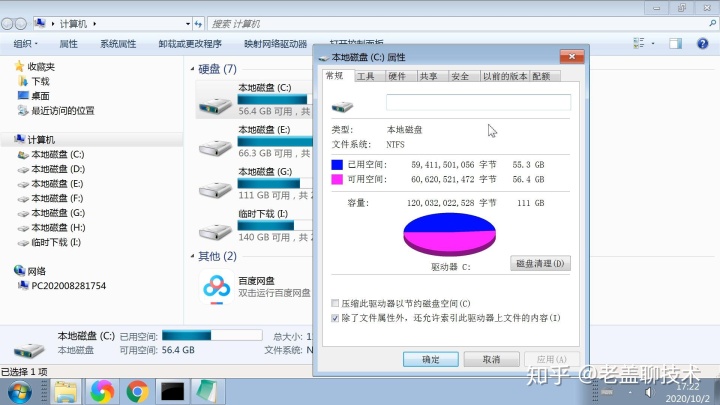This screenshot has width=720, height=405.
Task: Open 桌面 in favorites sidebar
Action: (40, 96)
